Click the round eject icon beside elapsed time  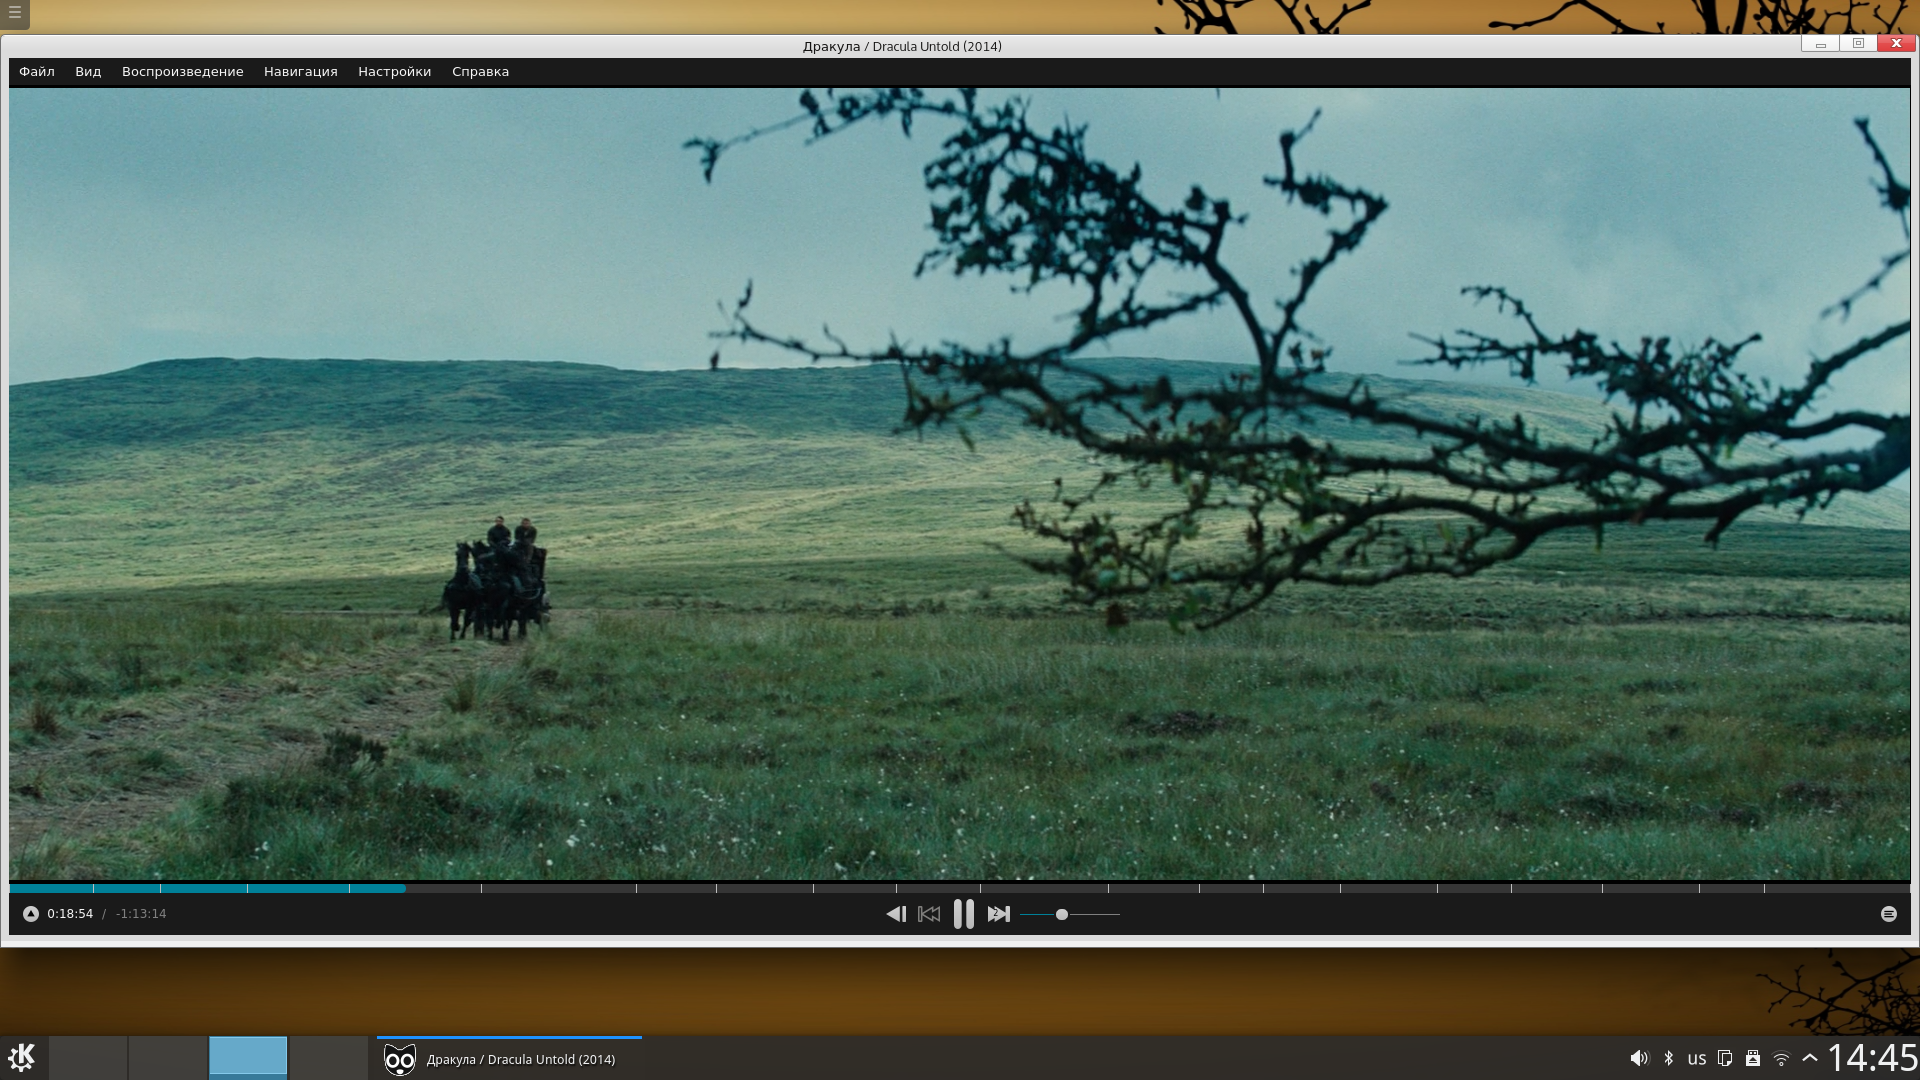(31, 914)
